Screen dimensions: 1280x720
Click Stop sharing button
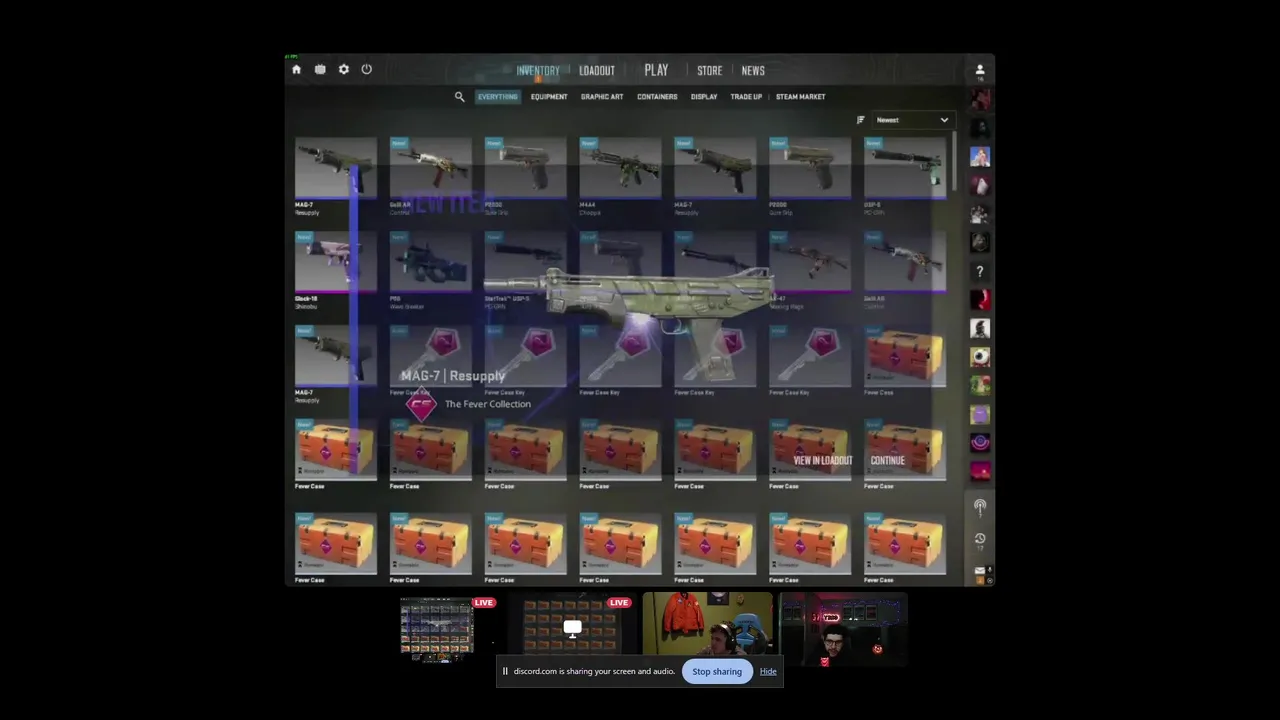click(717, 671)
